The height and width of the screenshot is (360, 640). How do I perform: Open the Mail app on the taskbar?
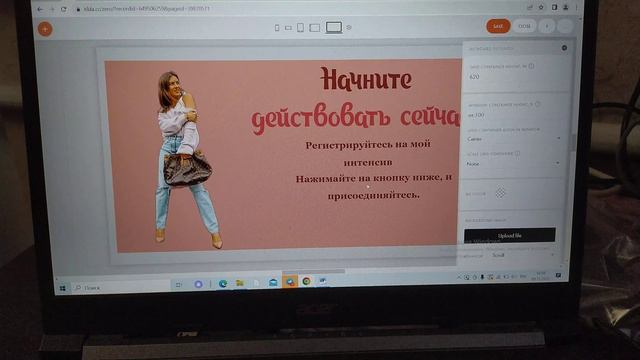coord(273,282)
